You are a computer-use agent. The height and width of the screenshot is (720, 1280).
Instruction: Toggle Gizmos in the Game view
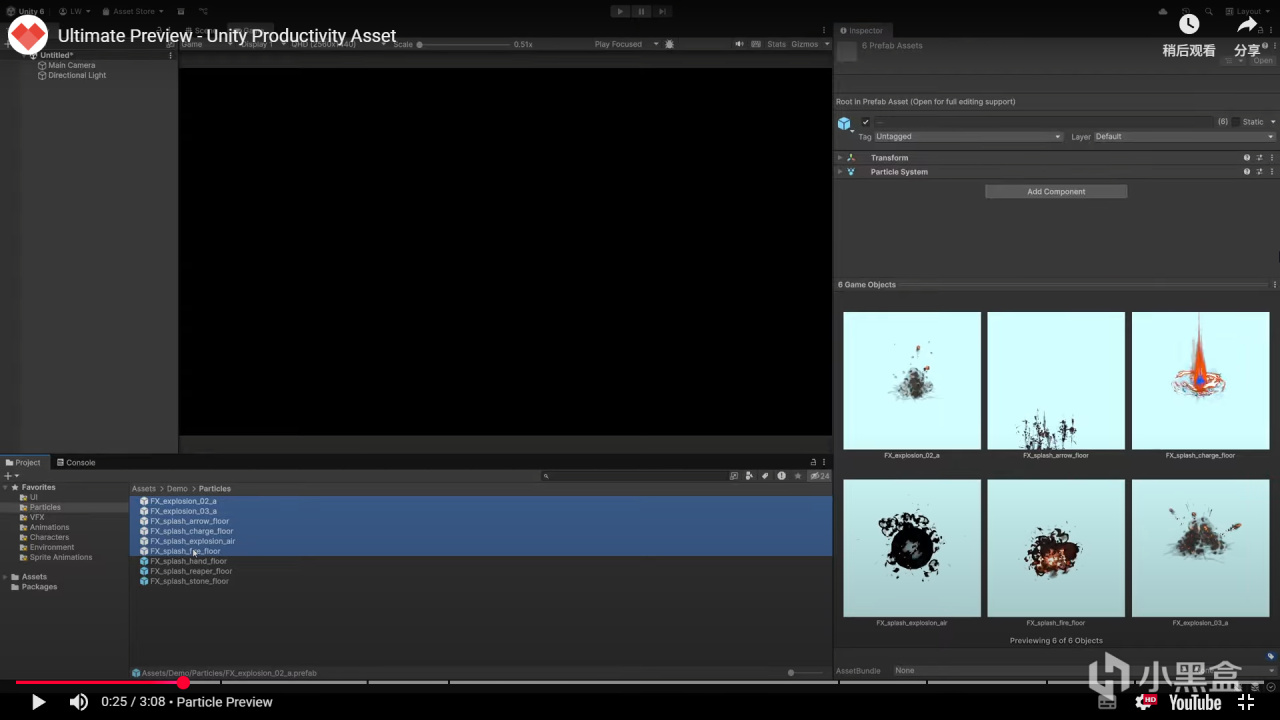[x=804, y=44]
